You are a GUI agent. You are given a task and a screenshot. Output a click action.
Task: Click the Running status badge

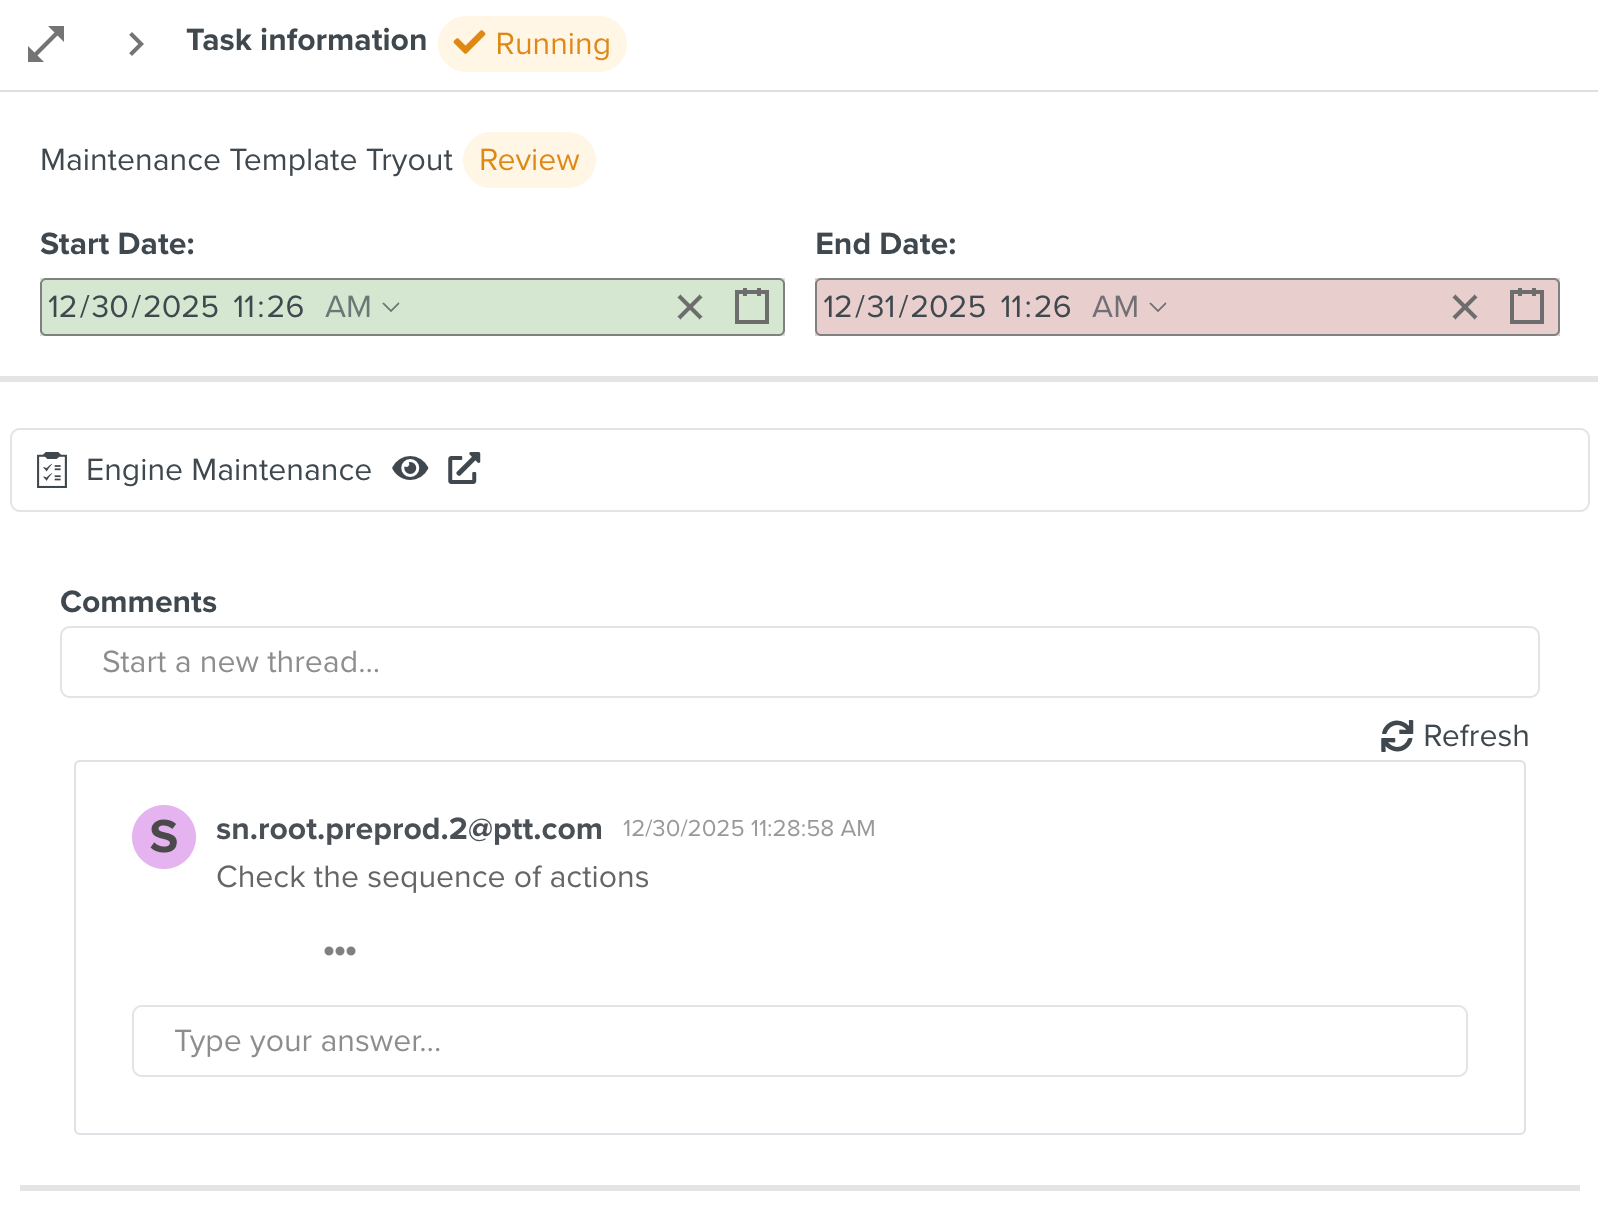[532, 44]
